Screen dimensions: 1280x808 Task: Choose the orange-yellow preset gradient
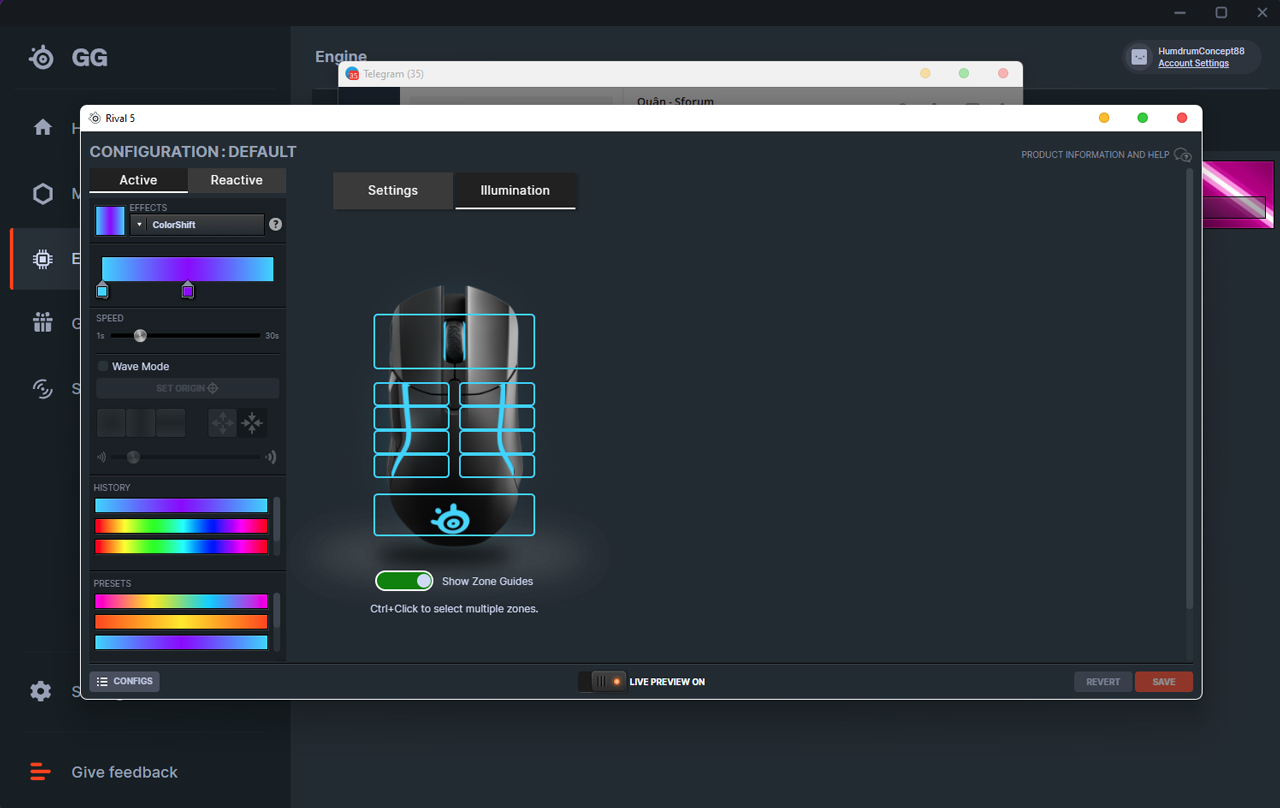click(181, 622)
